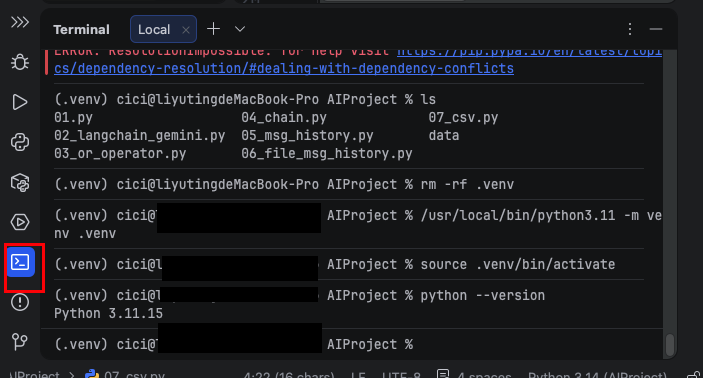Click 05_msg_history.py in ls output
Image resolution: width=703 pixels, height=378 pixels.
click(307, 135)
